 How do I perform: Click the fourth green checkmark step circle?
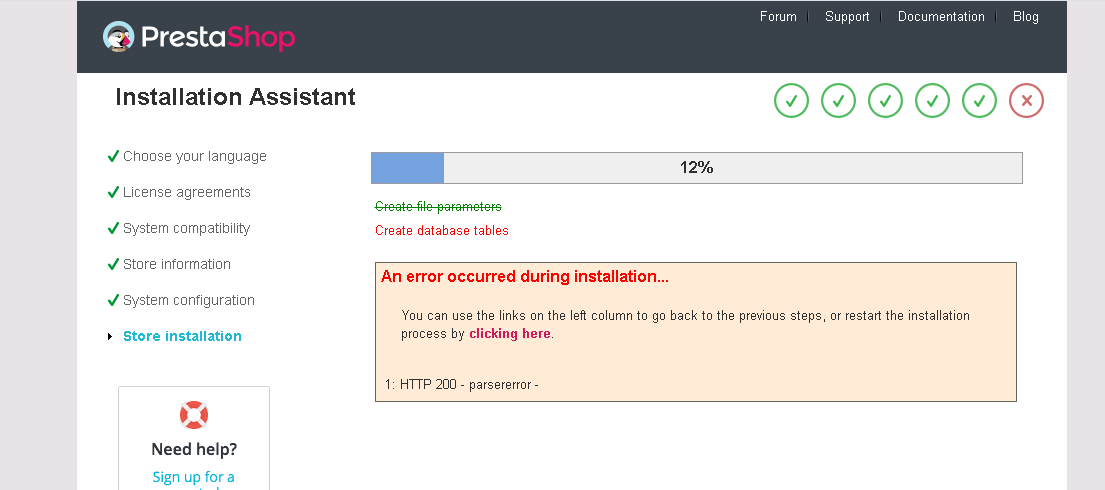pyautogui.click(x=932, y=100)
